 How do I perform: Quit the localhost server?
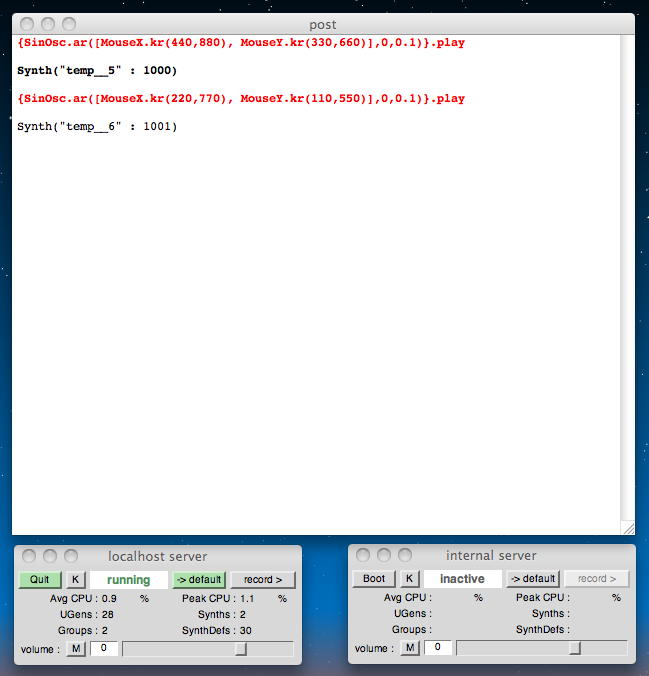[40, 579]
